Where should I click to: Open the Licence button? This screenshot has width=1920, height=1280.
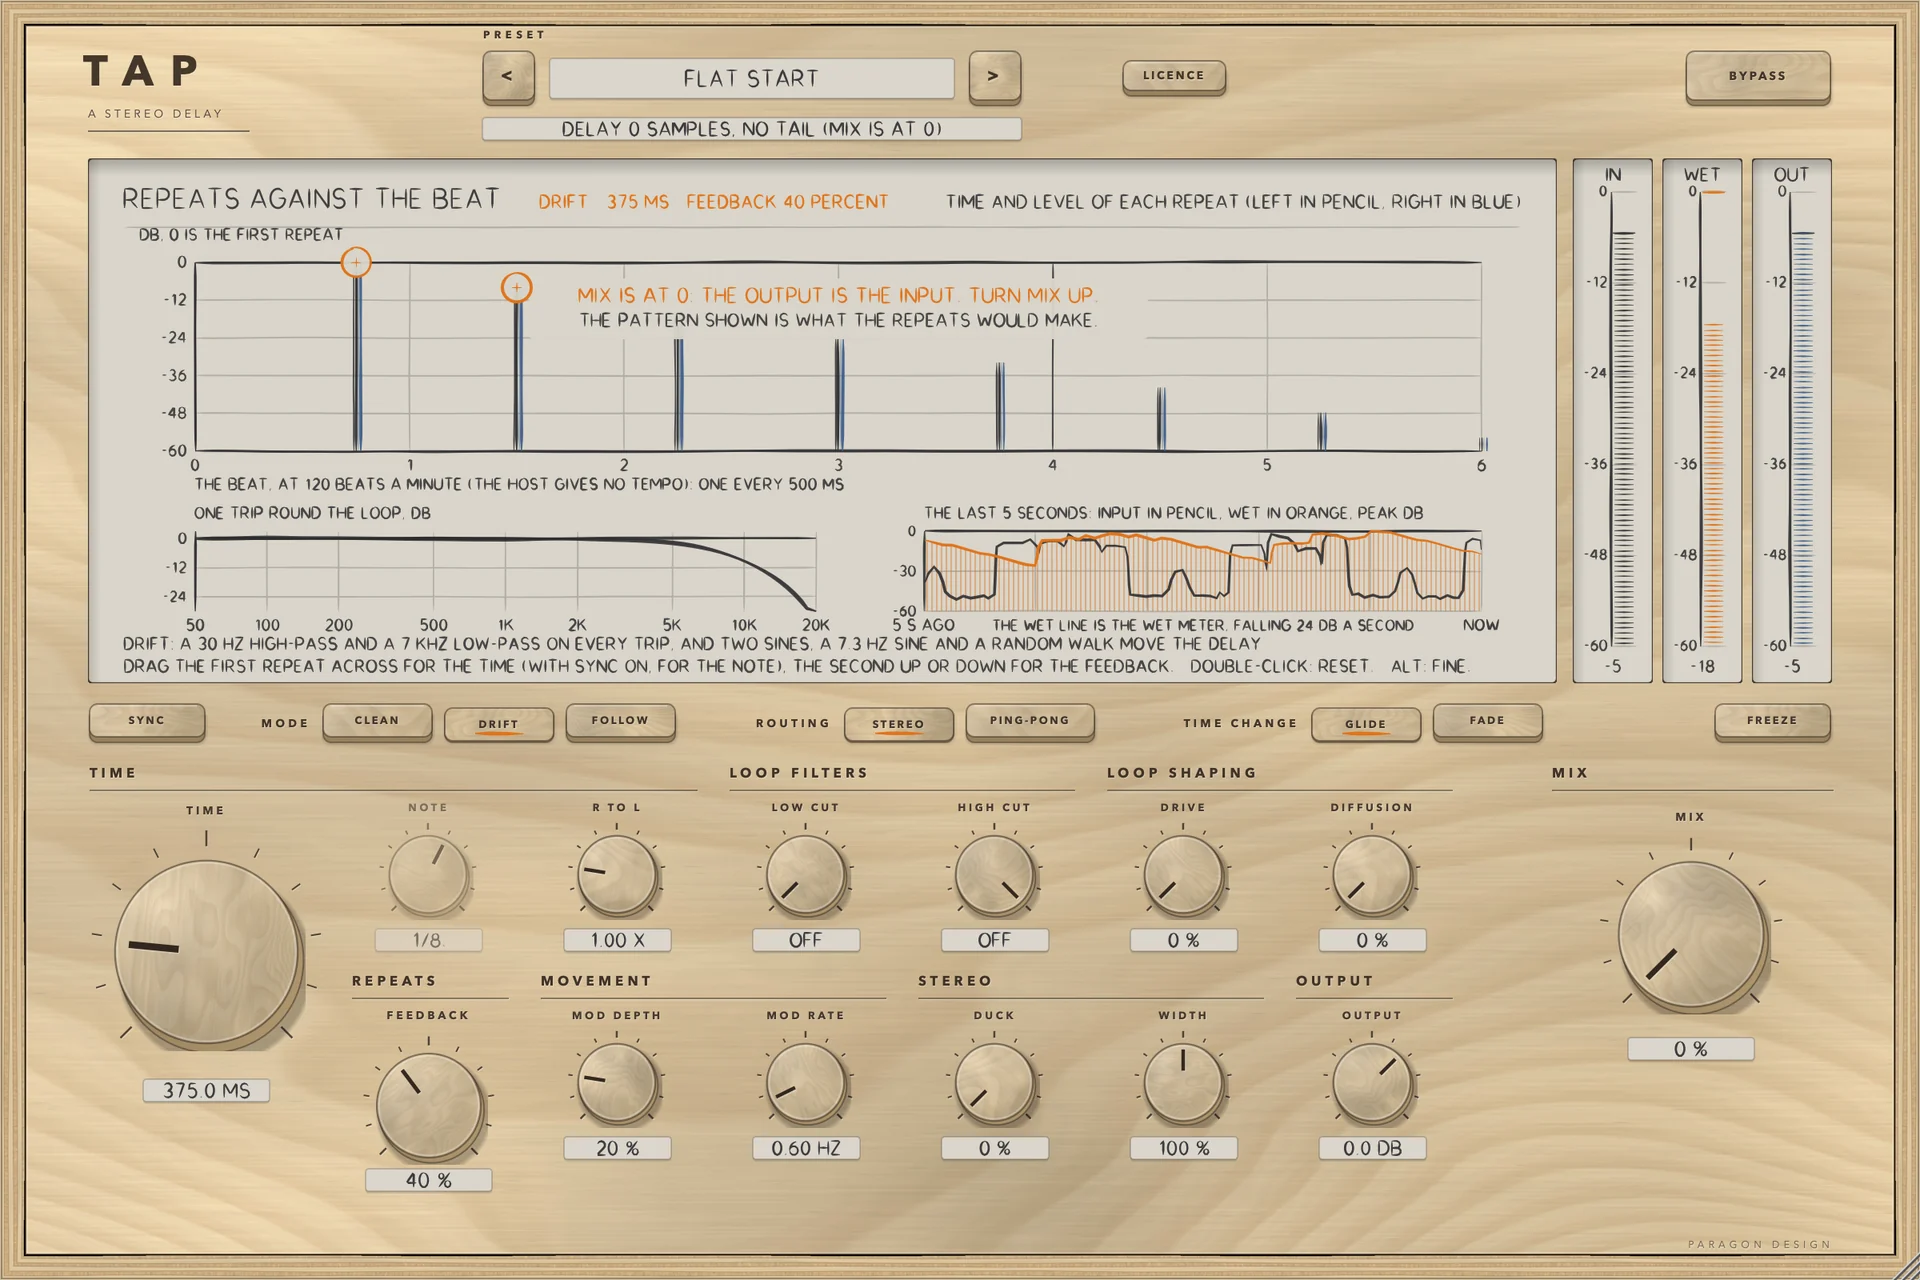(x=1174, y=76)
